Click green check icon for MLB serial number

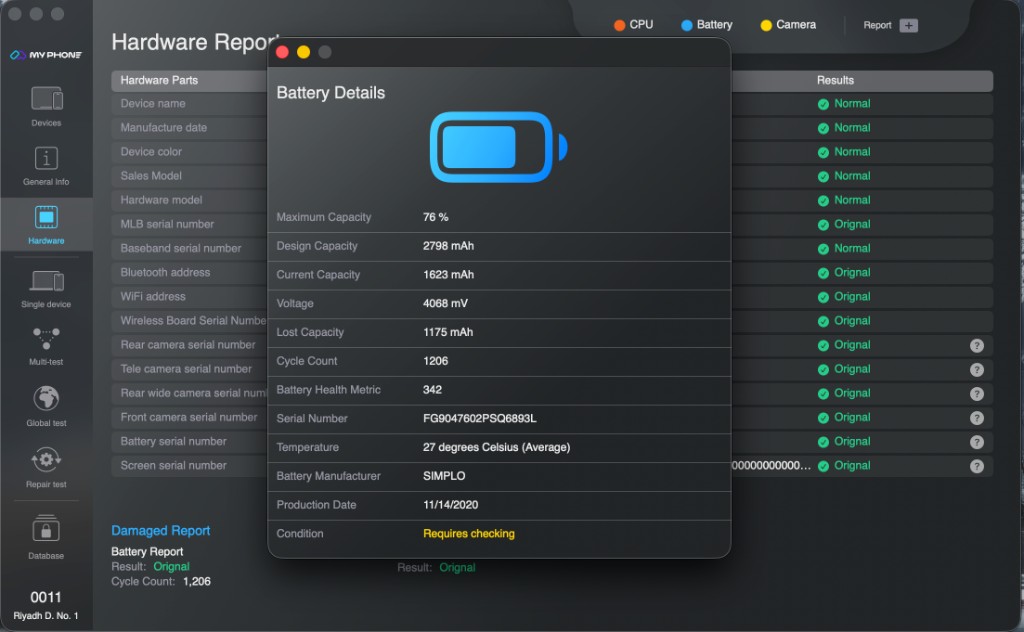[823, 225]
